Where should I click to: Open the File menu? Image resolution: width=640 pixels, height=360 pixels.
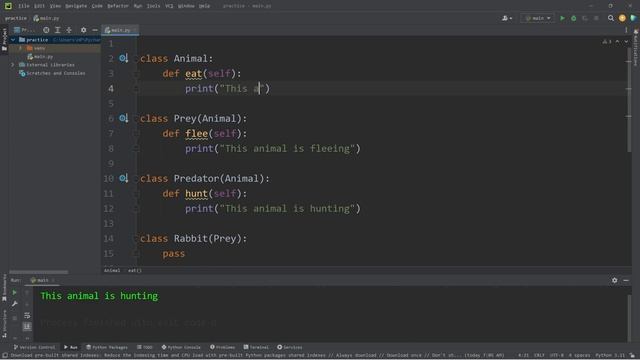pos(24,6)
